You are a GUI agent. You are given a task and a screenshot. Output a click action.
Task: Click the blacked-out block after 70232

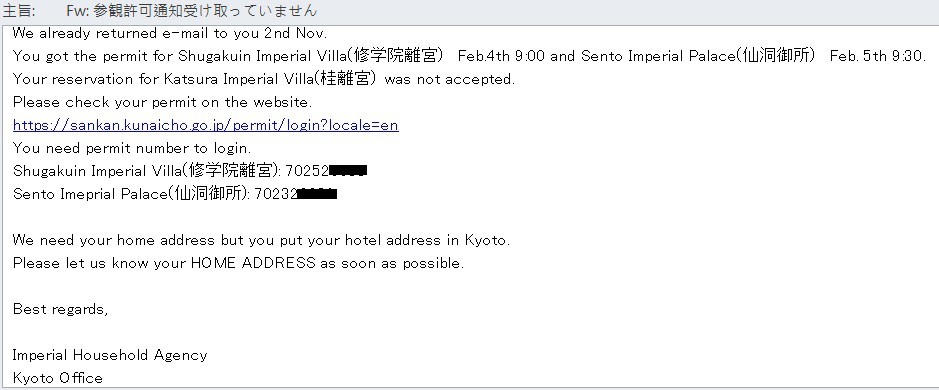pyautogui.click(x=318, y=194)
